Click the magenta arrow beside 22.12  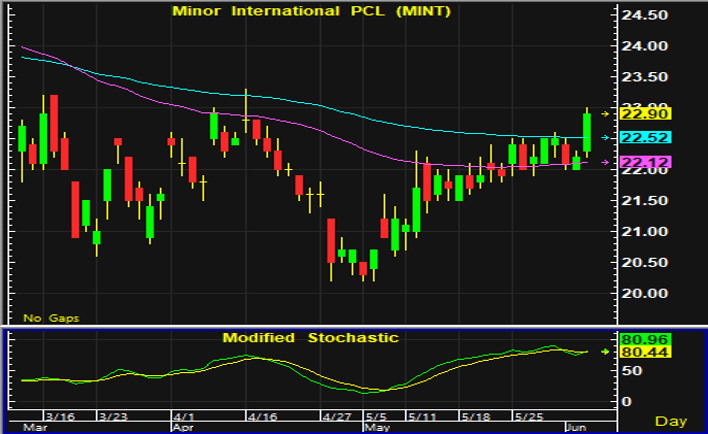click(605, 162)
